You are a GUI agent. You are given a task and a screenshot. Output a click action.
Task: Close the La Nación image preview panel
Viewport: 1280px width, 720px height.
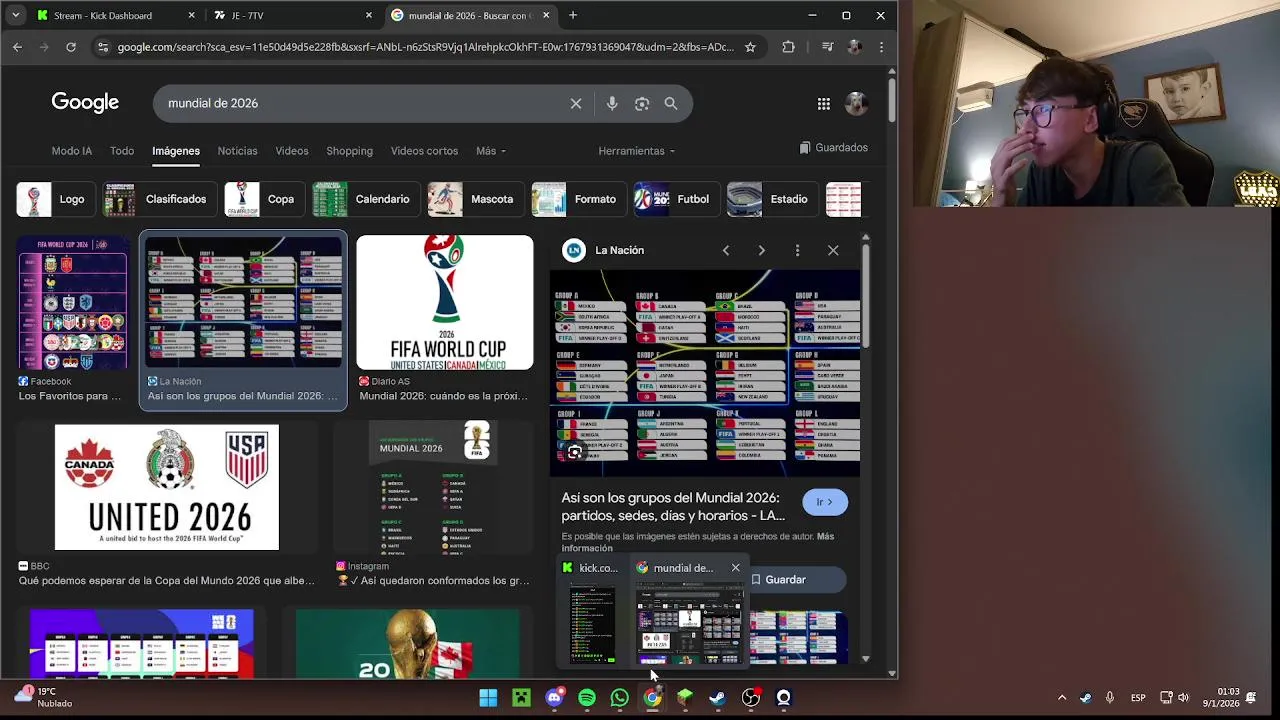tap(833, 250)
